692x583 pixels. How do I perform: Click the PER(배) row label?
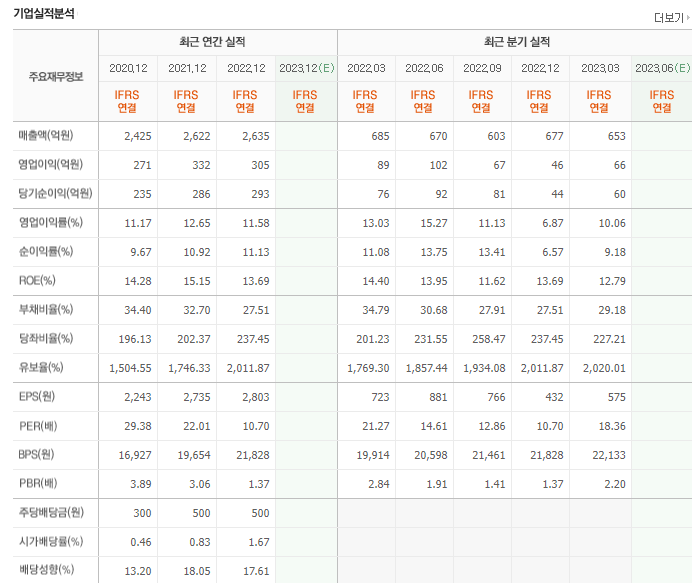point(38,426)
